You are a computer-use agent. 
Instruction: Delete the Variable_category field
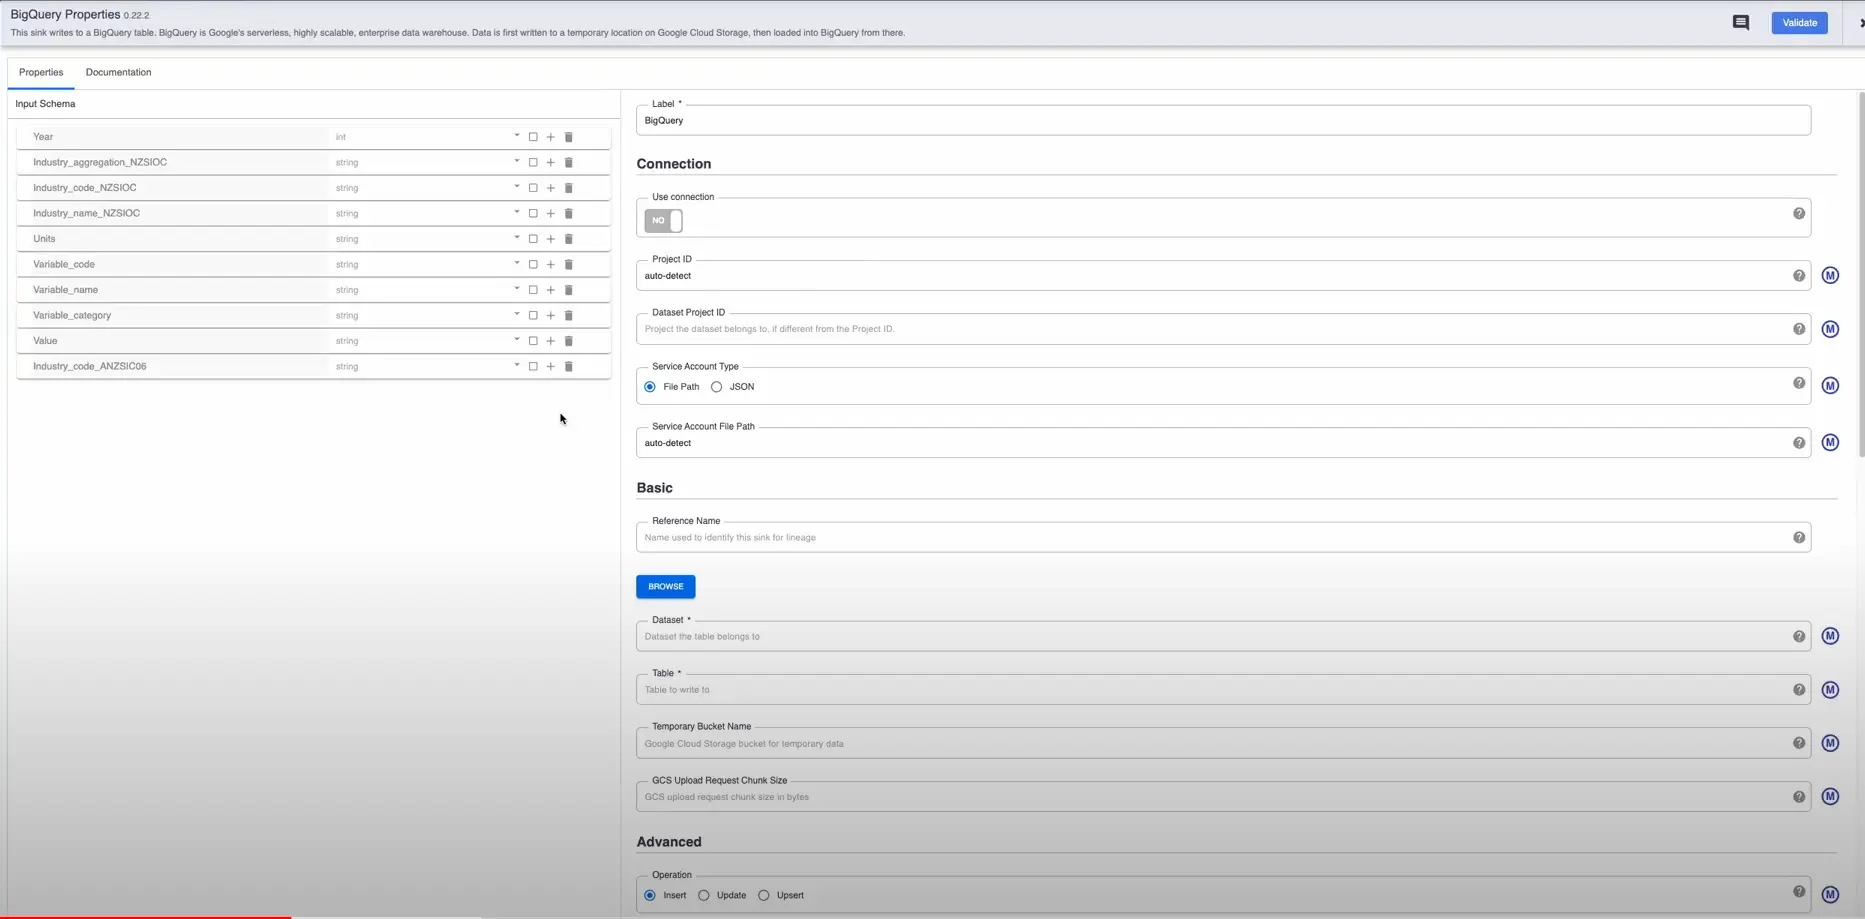pyautogui.click(x=569, y=315)
